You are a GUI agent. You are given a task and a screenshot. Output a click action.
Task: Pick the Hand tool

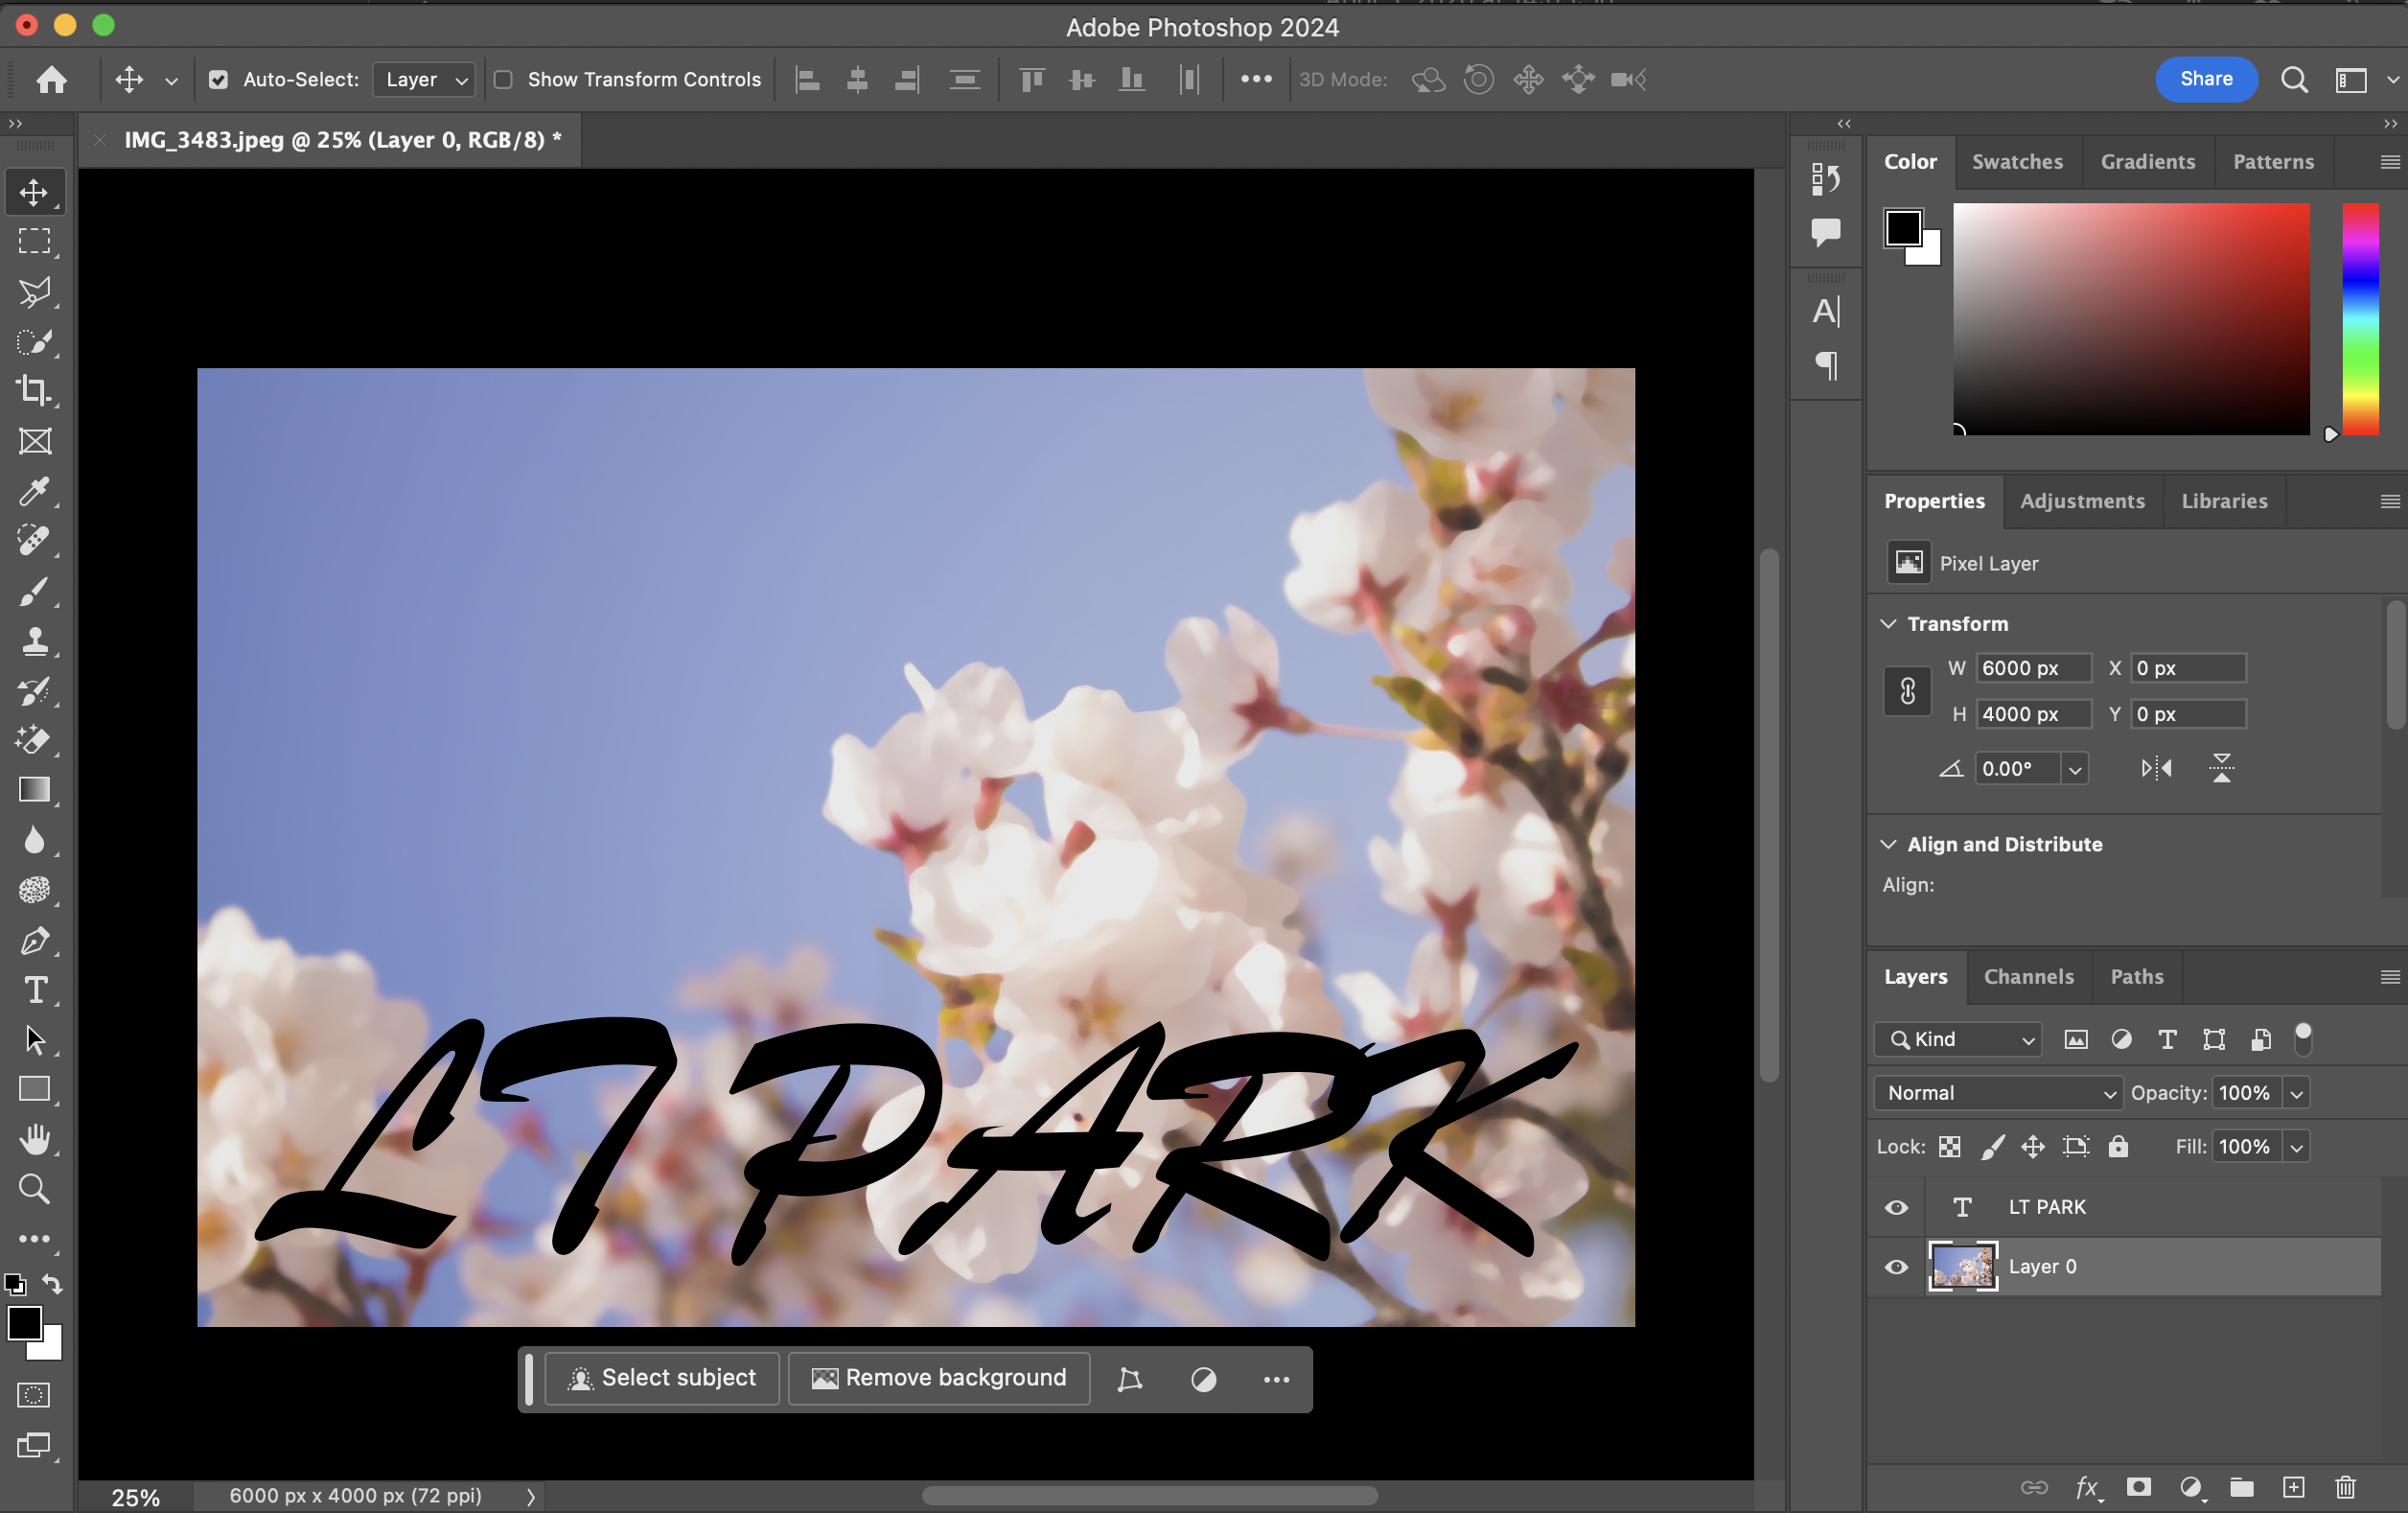click(34, 1139)
